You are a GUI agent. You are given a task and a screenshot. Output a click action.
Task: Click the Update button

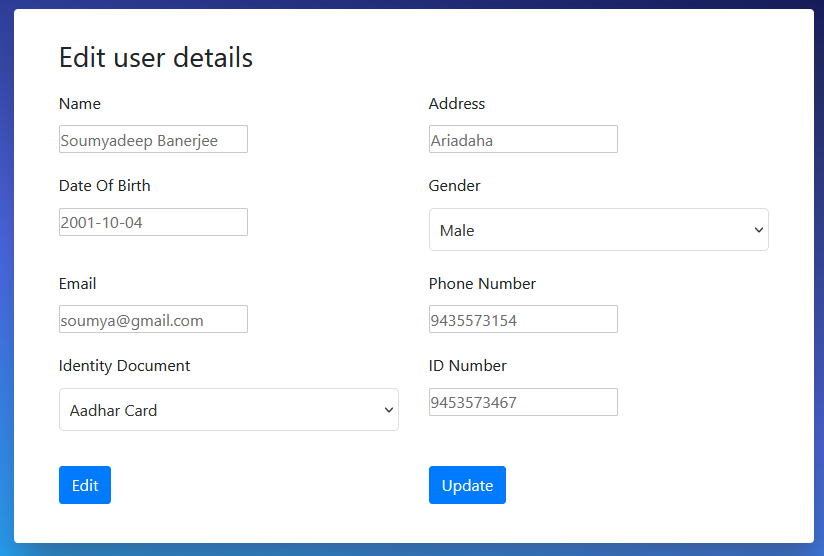click(467, 485)
